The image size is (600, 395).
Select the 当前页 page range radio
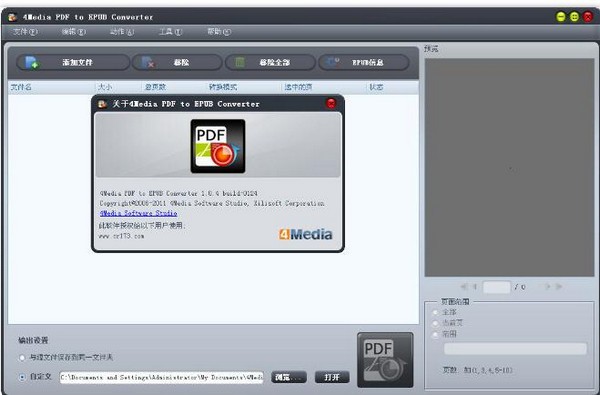tap(436, 323)
